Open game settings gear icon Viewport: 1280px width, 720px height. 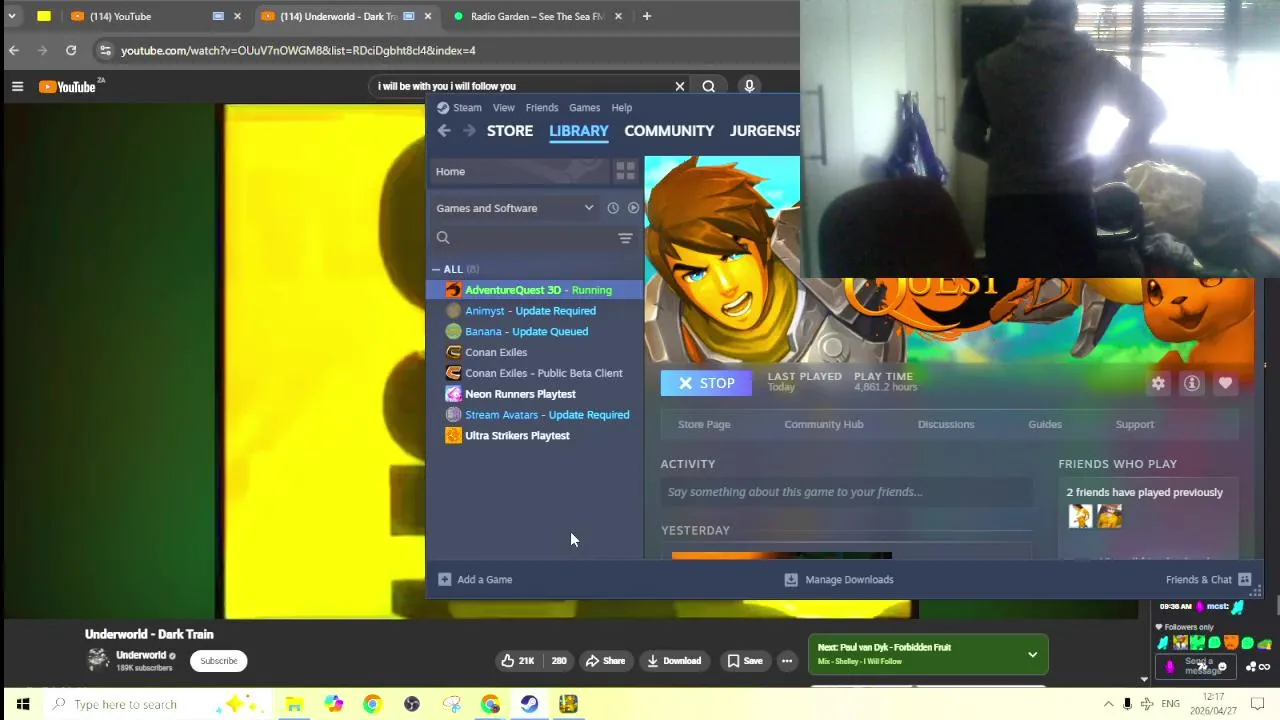coord(1158,383)
